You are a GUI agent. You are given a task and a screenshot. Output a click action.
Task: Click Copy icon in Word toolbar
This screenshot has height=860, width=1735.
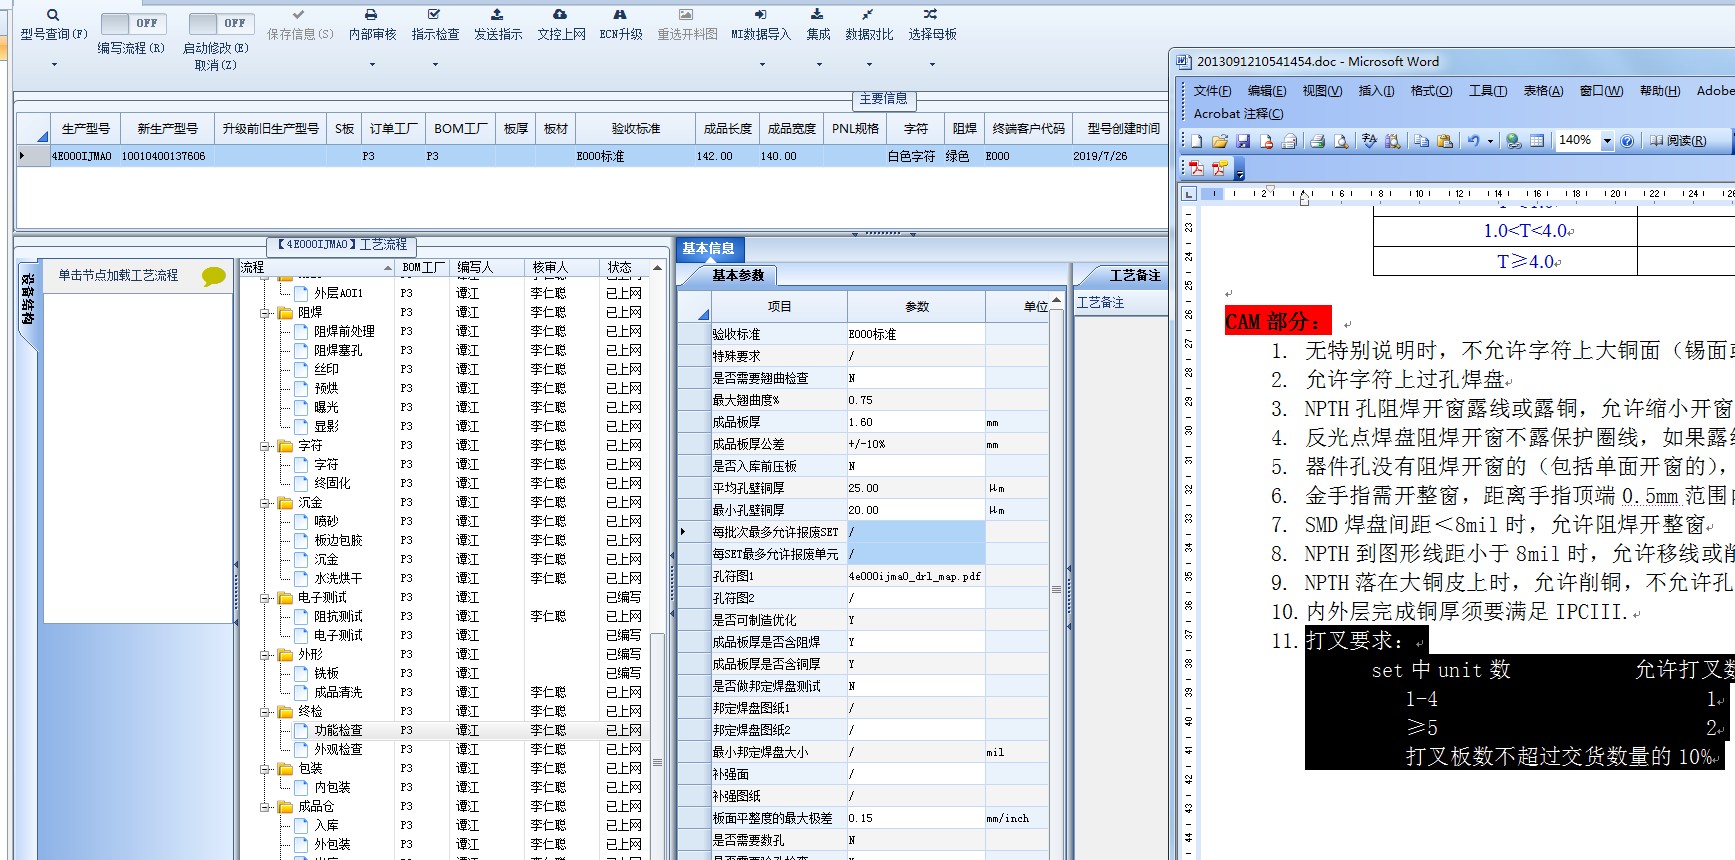[x=1421, y=141]
